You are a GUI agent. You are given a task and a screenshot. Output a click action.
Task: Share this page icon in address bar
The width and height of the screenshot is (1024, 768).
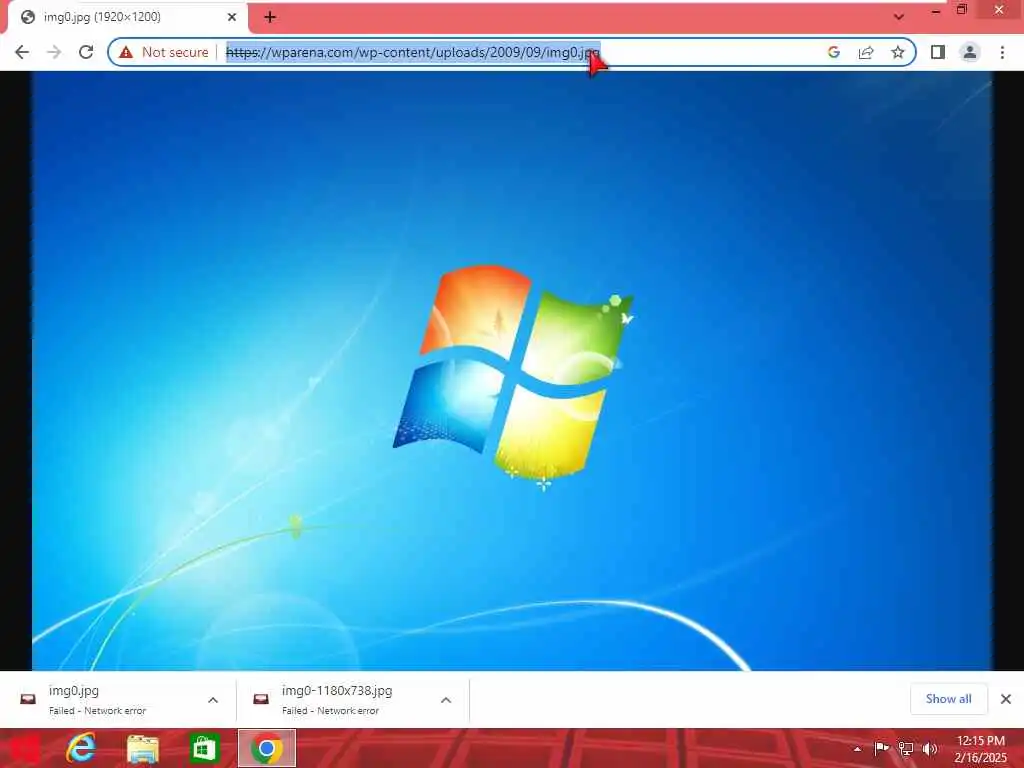click(x=866, y=52)
